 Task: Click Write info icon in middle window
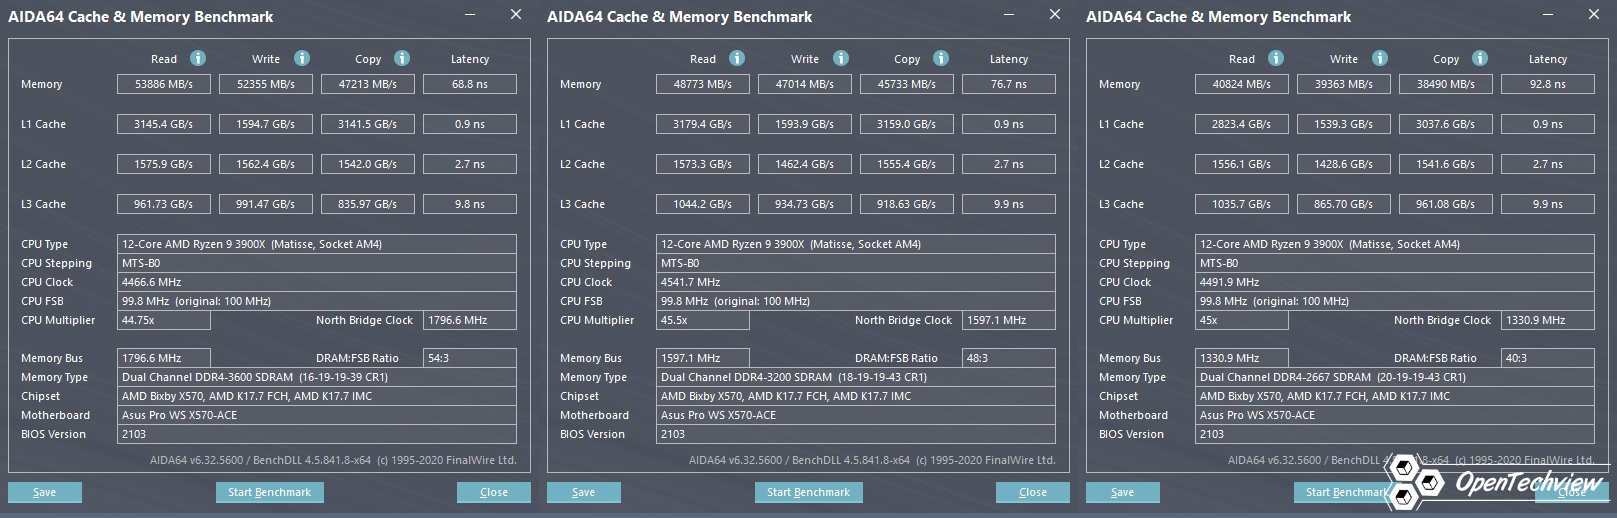click(841, 58)
